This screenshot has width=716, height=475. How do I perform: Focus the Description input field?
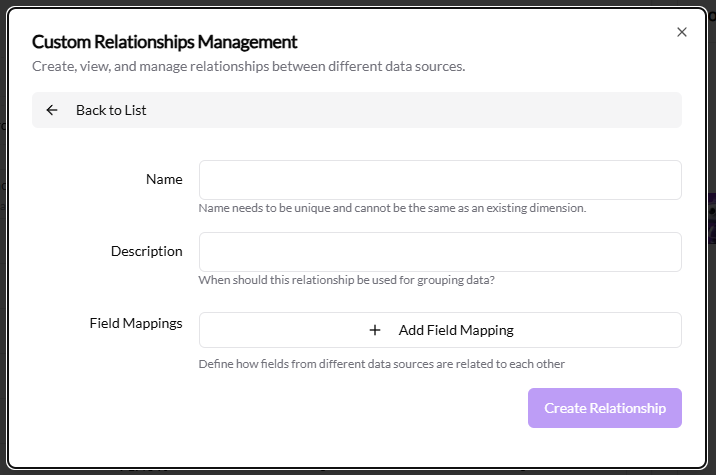point(440,252)
